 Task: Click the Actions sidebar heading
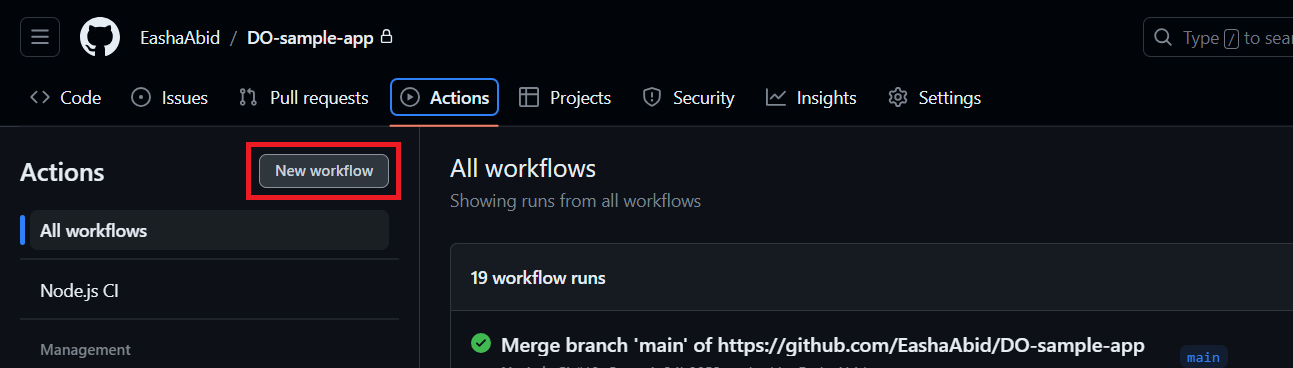[x=62, y=172]
